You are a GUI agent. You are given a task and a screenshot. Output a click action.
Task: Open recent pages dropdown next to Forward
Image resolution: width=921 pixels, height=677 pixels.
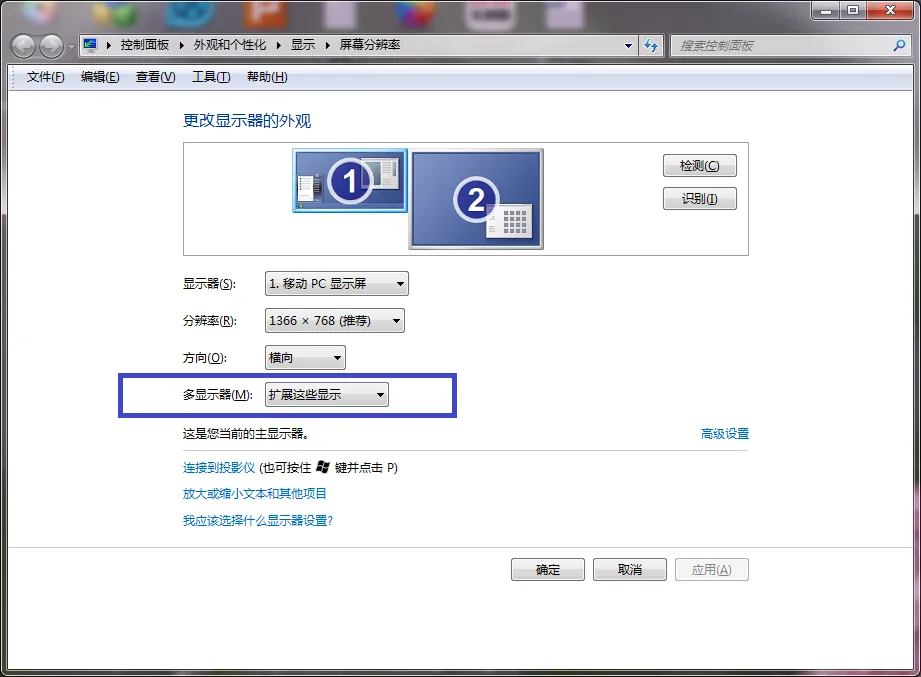(71, 46)
